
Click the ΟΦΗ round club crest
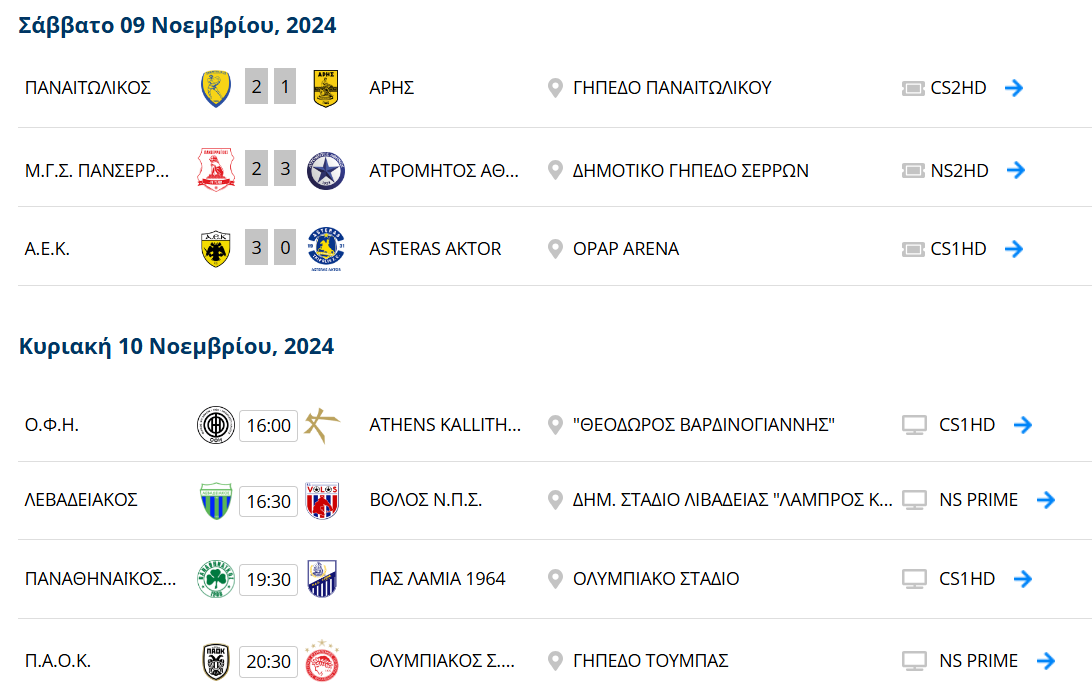(x=216, y=425)
